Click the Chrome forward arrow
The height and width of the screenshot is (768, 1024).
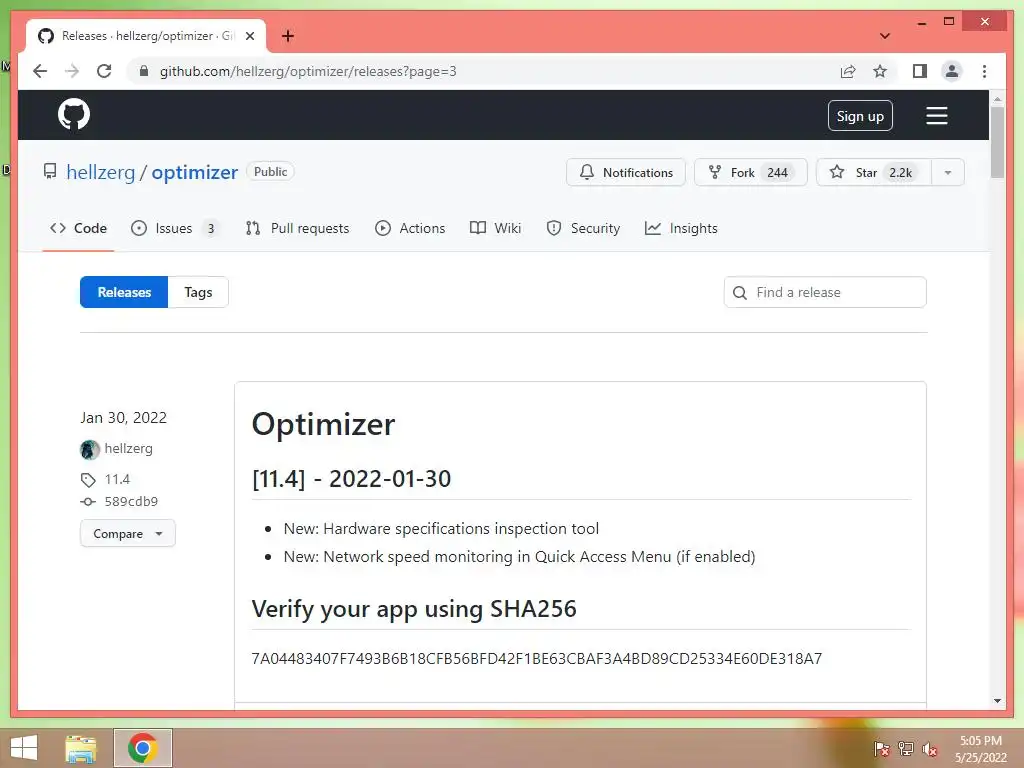pos(72,71)
